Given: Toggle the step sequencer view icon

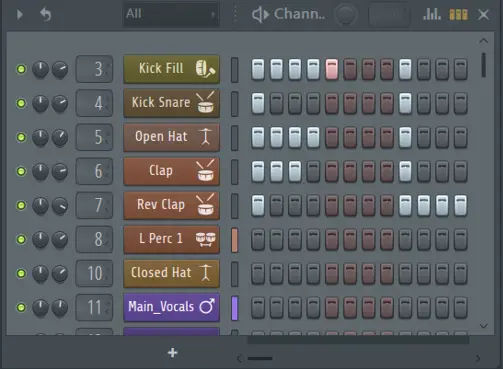Looking at the screenshot, I should coord(459,14).
